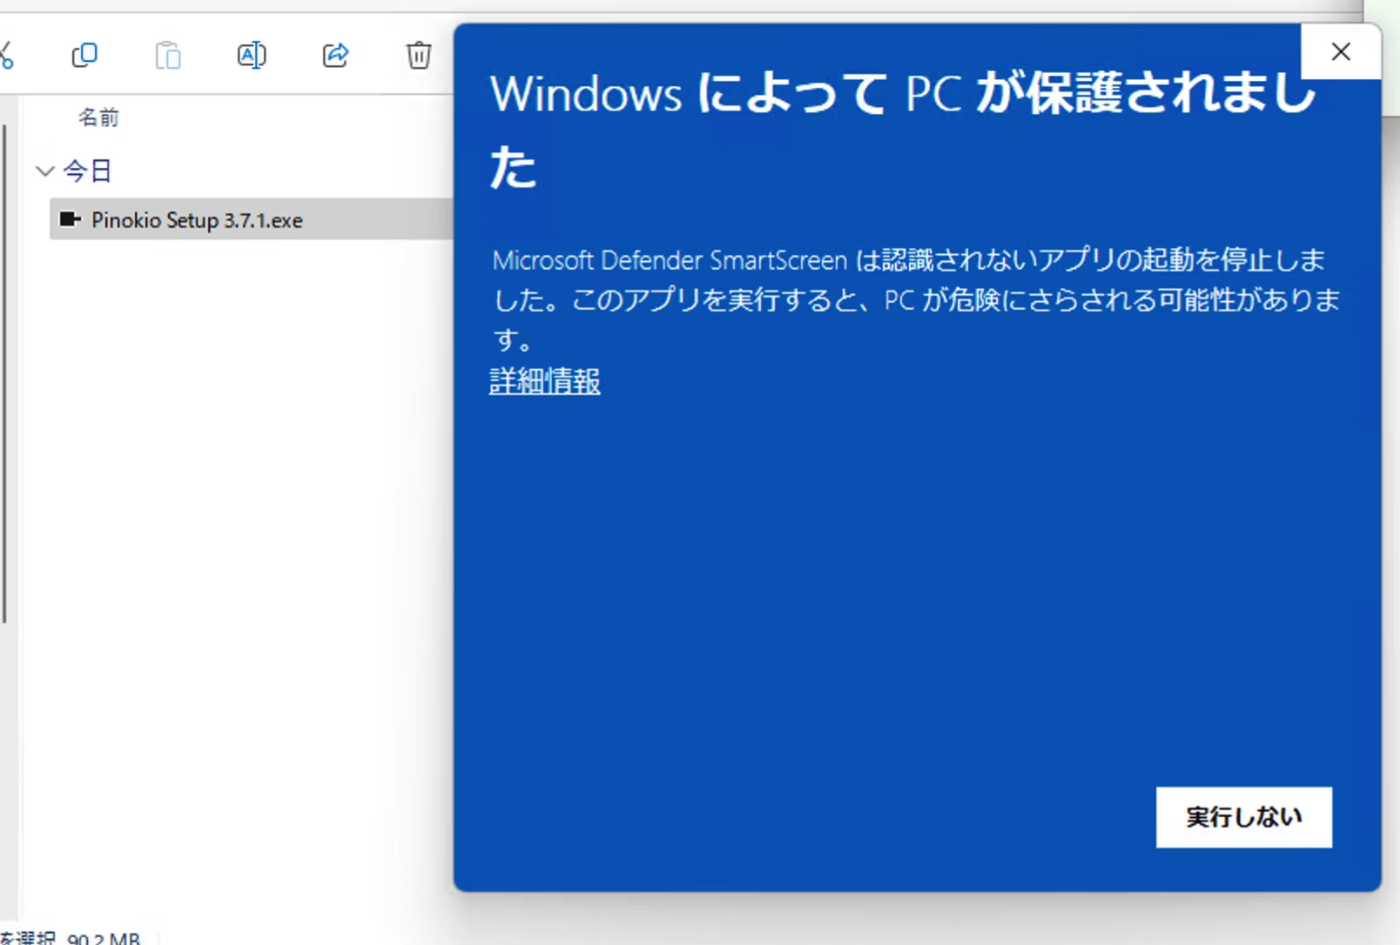The width and height of the screenshot is (1400, 945).
Task: Select Pinokio Setup 3.7.1.exe file
Action: pyautogui.click(x=252, y=219)
